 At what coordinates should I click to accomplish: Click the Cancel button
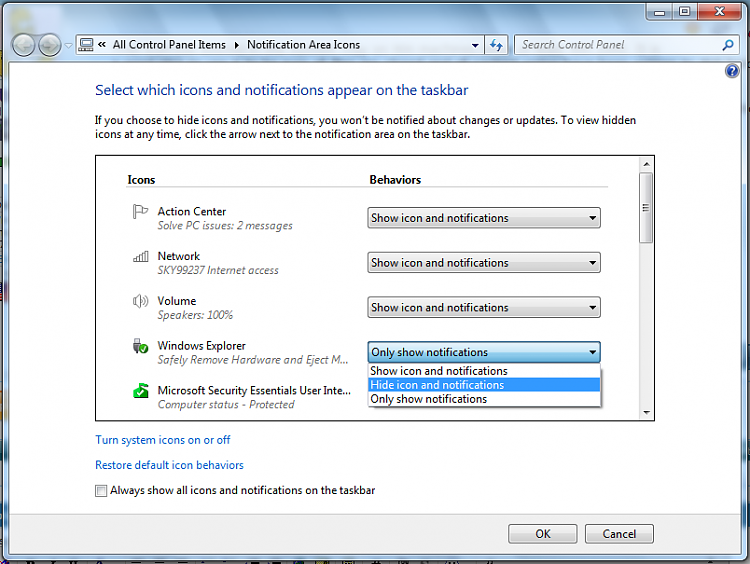point(619,534)
